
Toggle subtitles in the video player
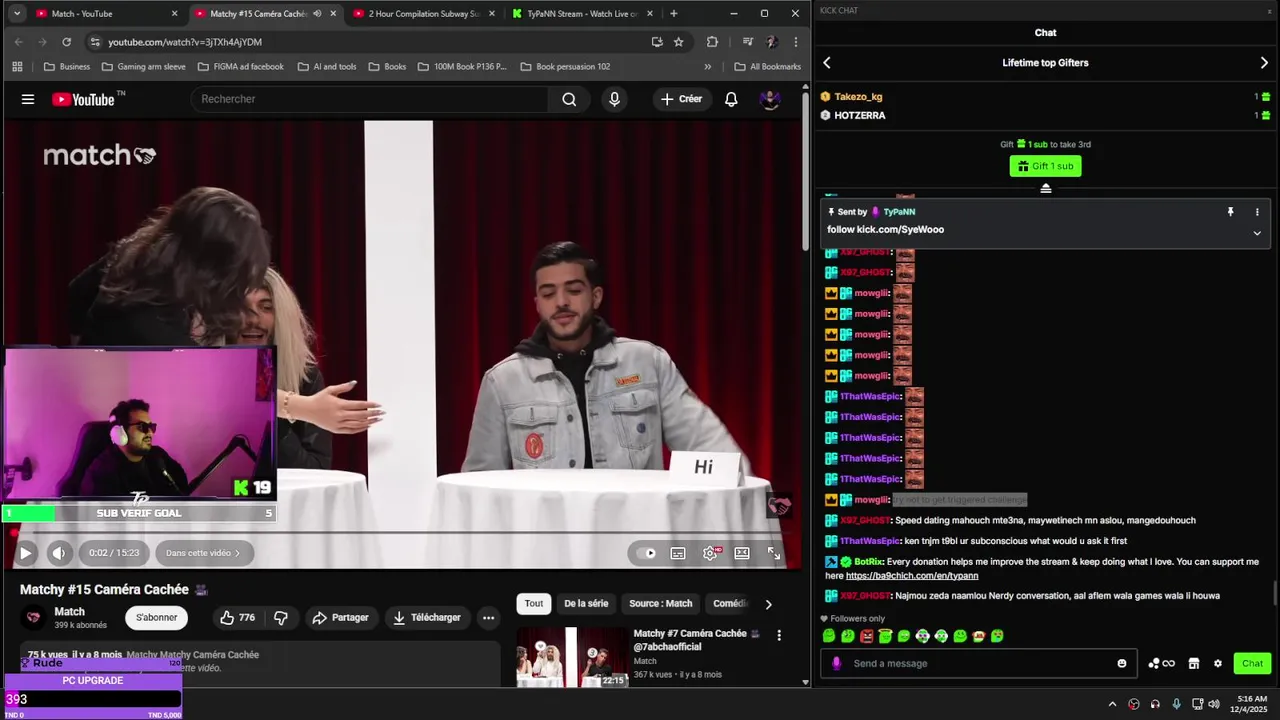point(678,553)
